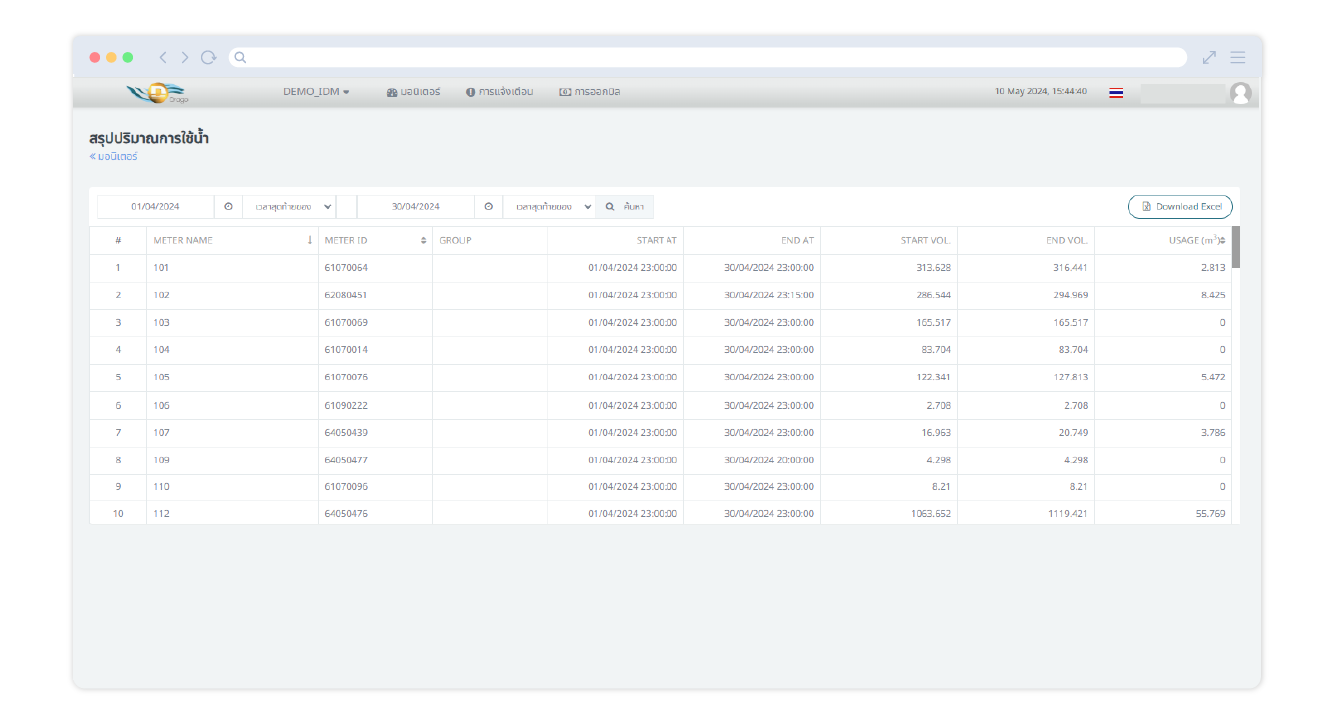This screenshot has width=1320, height=720.
Task: Click the « มอนิเตอร์ back link
Action: [113, 157]
